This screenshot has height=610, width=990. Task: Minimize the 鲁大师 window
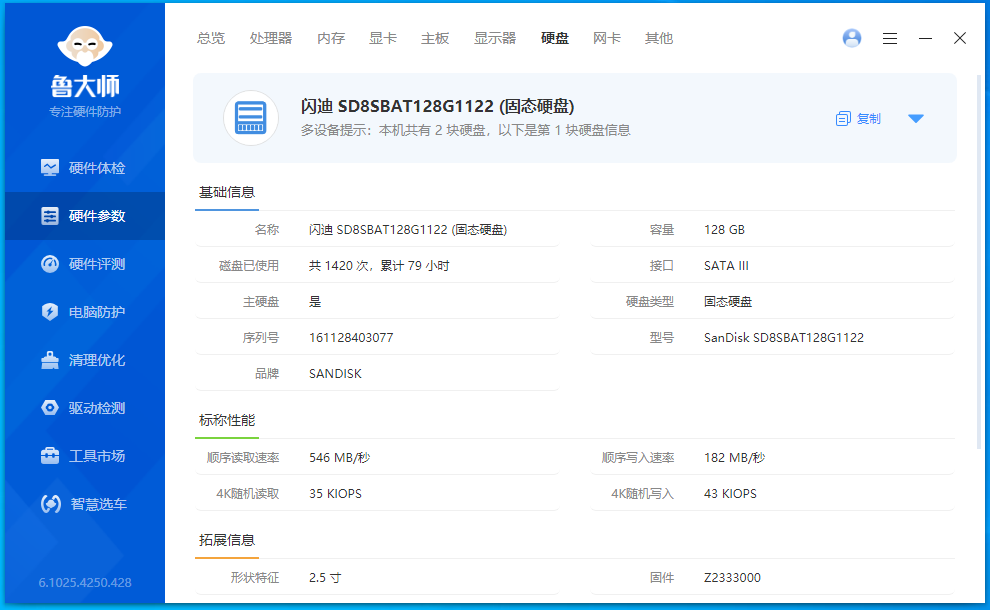tap(925, 39)
